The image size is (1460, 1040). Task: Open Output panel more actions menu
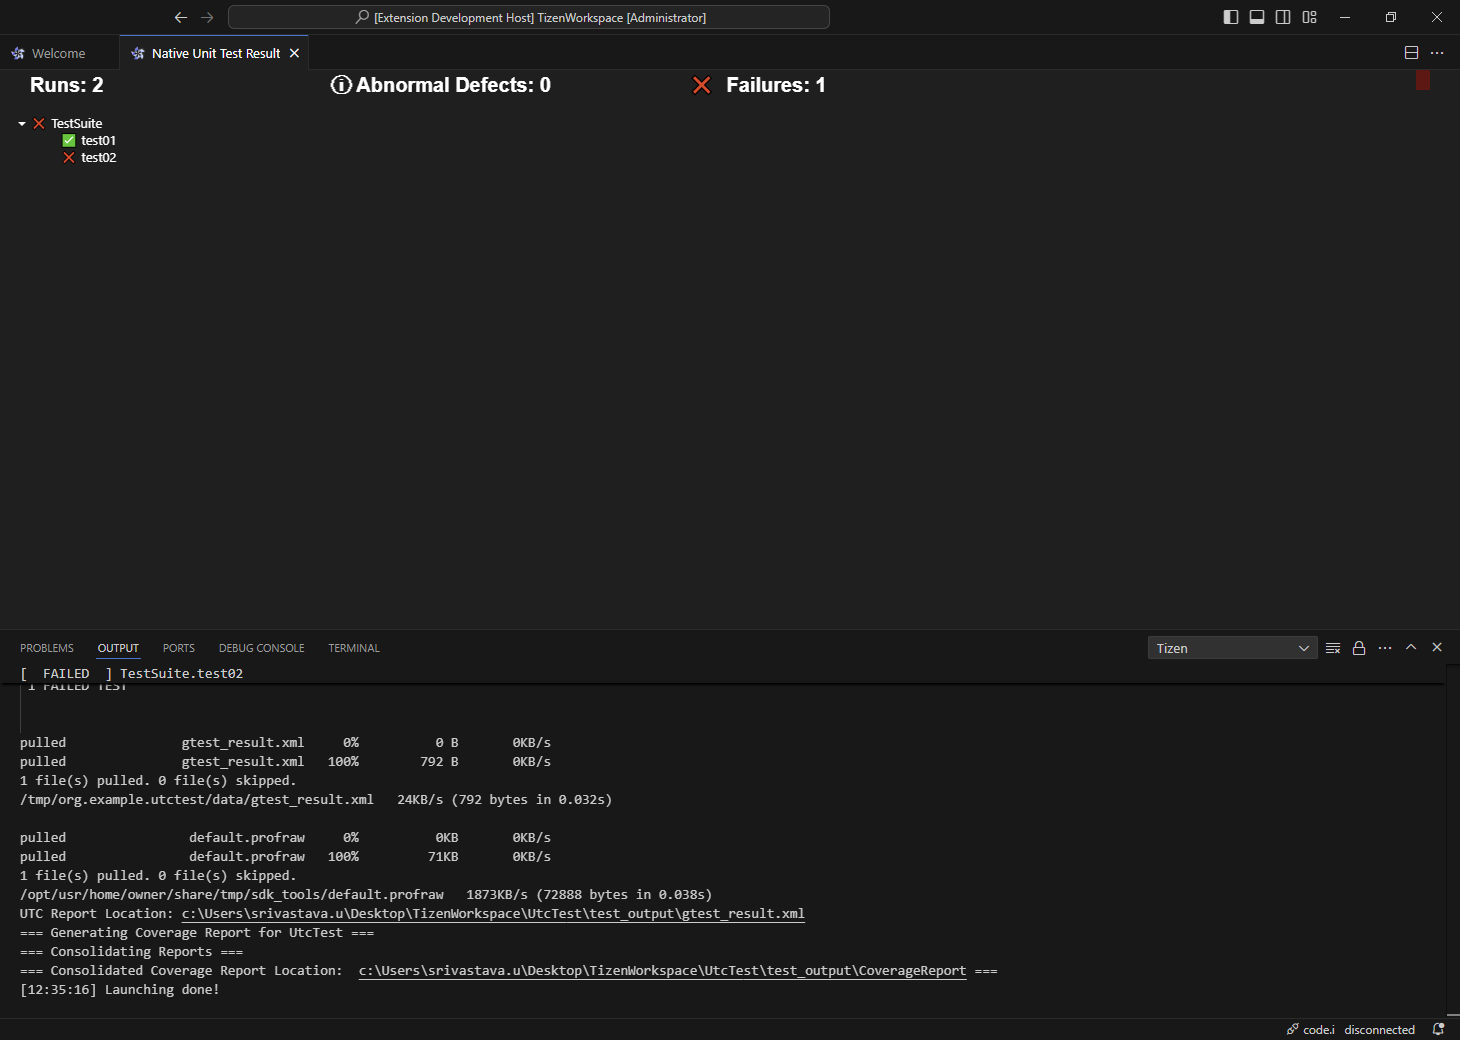point(1385,647)
